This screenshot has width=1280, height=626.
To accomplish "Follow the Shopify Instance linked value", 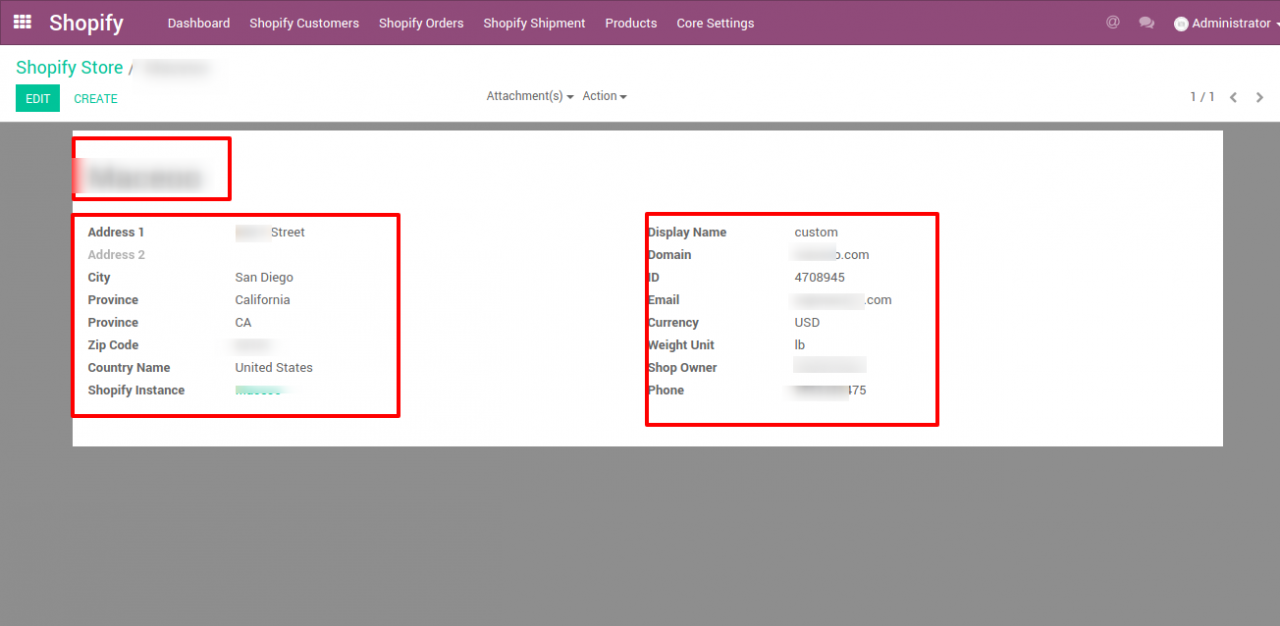I will pyautogui.click(x=259, y=390).
